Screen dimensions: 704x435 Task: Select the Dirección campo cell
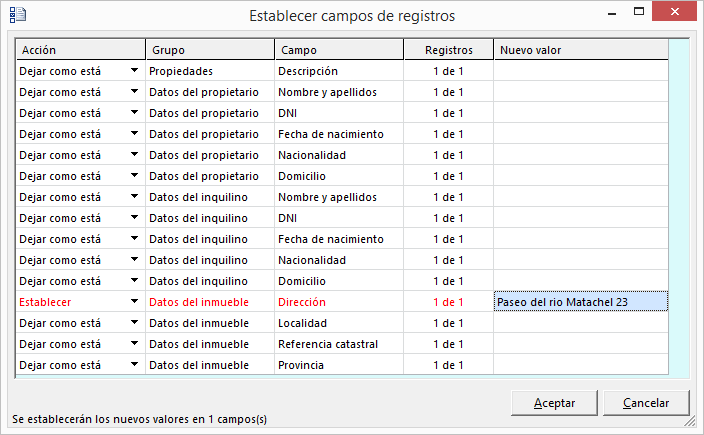coord(338,301)
